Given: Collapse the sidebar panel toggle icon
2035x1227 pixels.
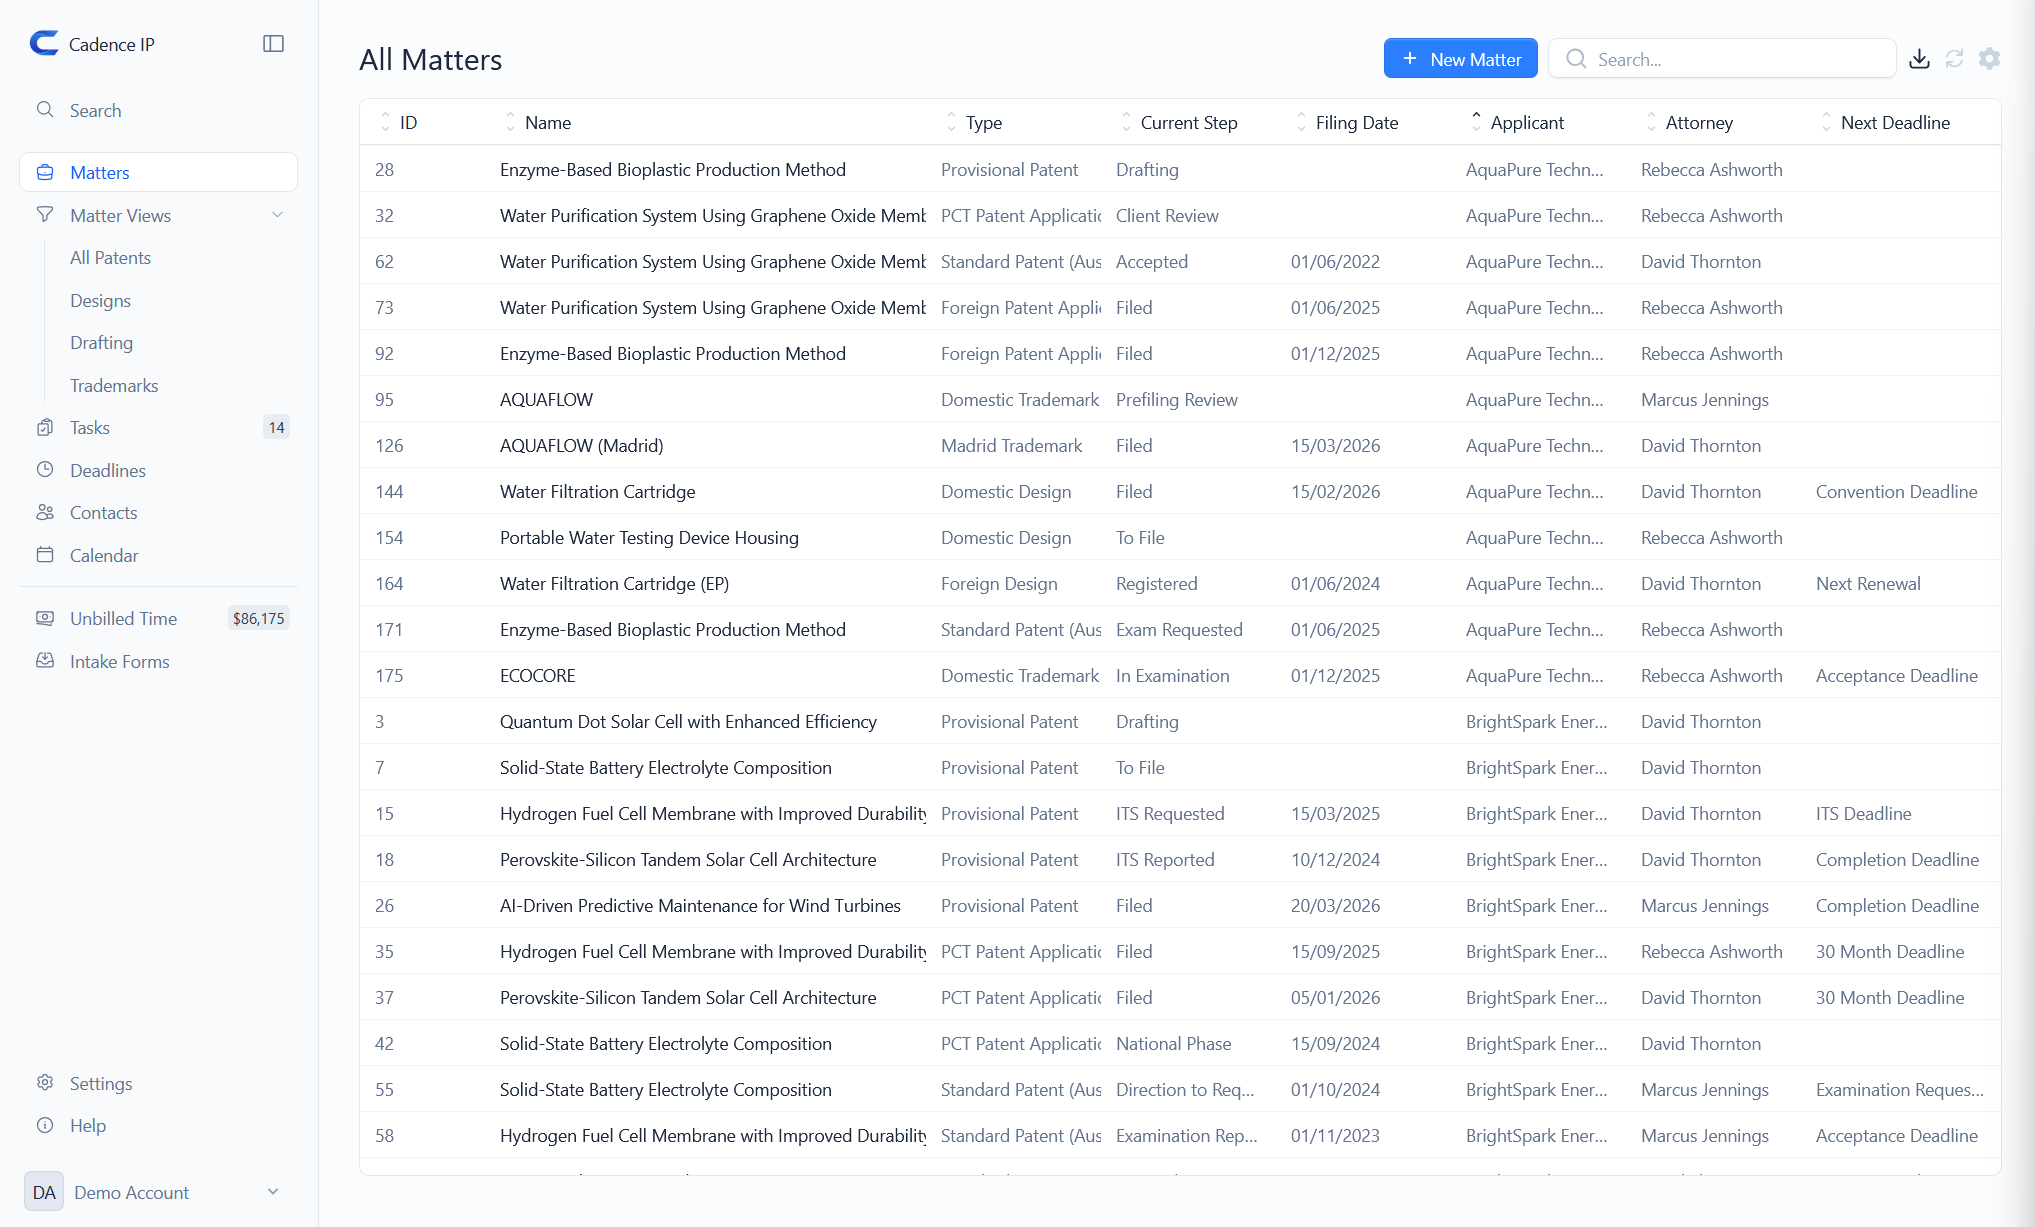Looking at the screenshot, I should click(x=273, y=44).
